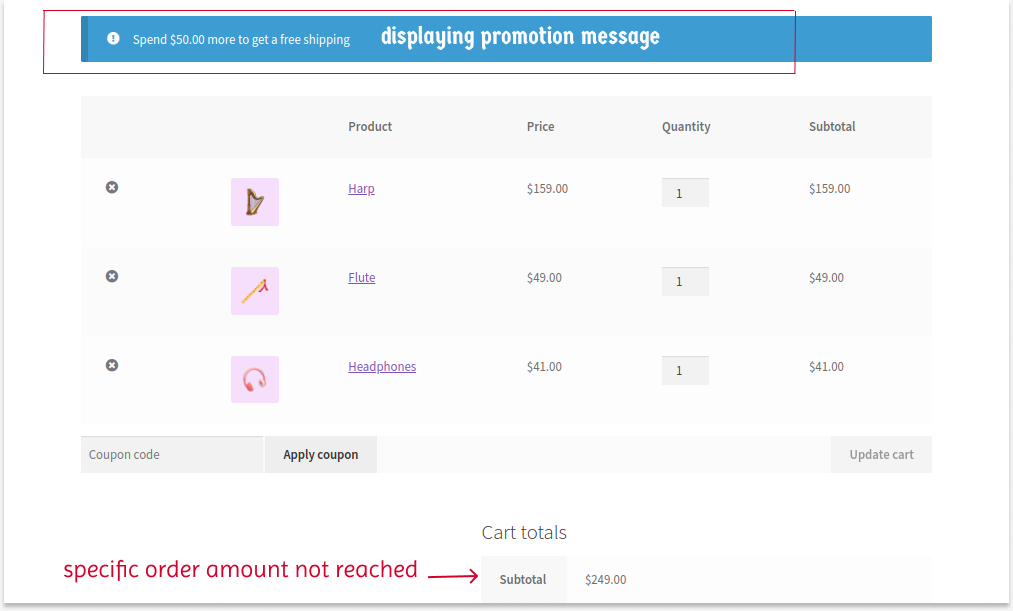Select the Headphones price $41.00 in Price column
1013x611 pixels.
click(544, 367)
